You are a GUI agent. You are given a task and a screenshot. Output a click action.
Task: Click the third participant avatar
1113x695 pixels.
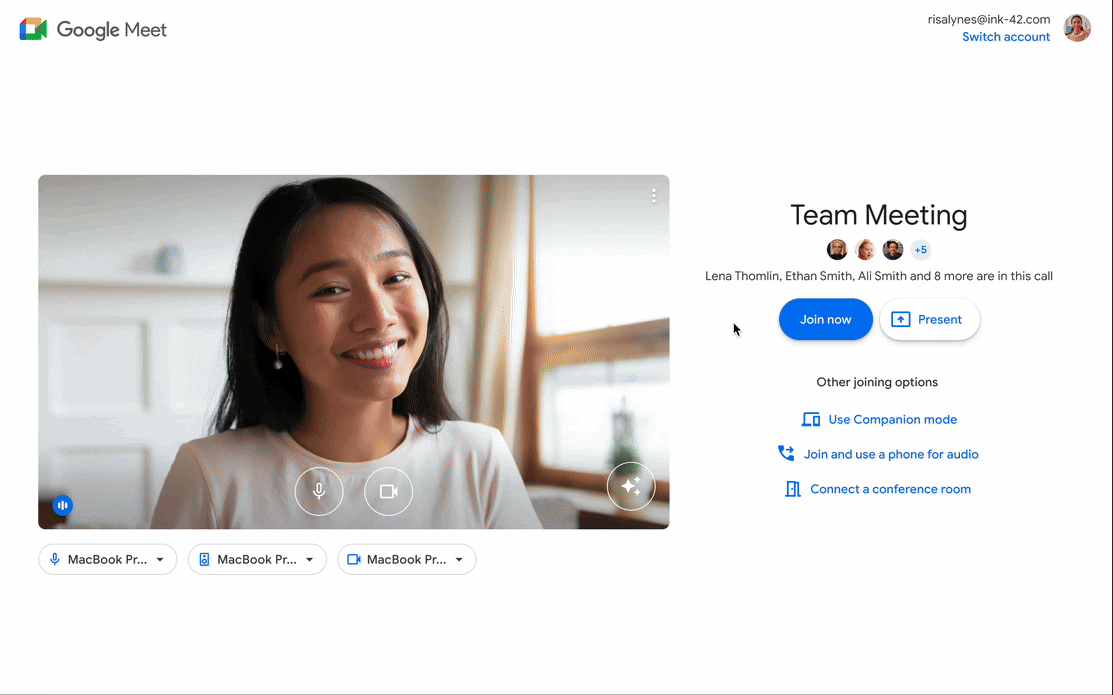coord(892,250)
